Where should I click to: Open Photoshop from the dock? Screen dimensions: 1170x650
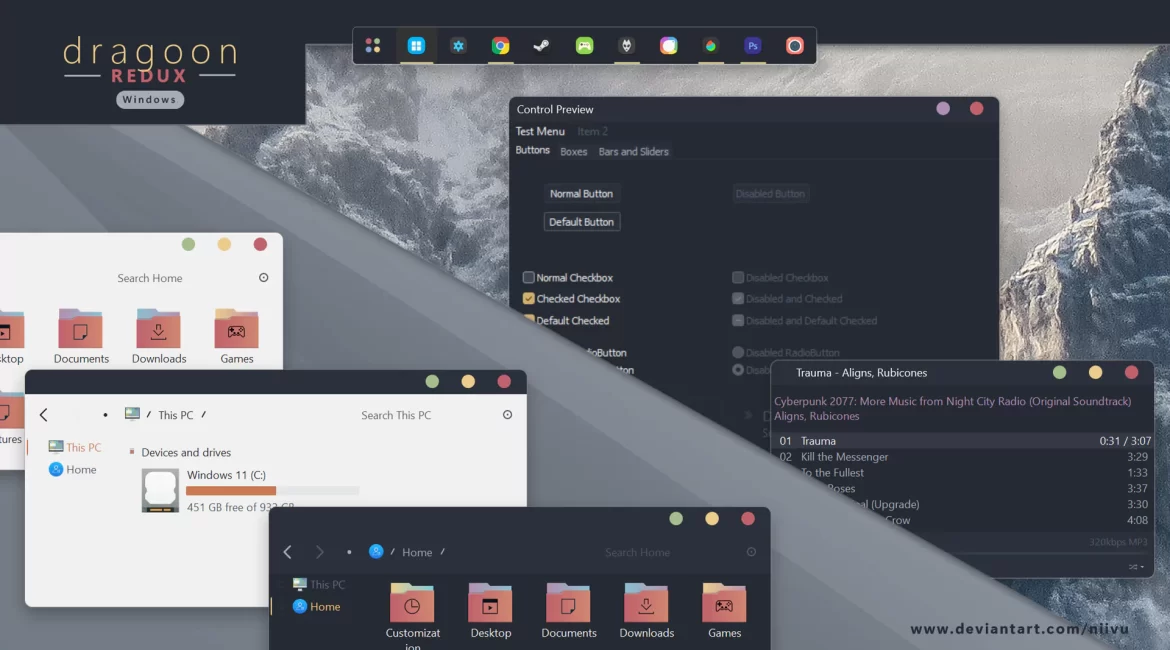click(x=753, y=46)
